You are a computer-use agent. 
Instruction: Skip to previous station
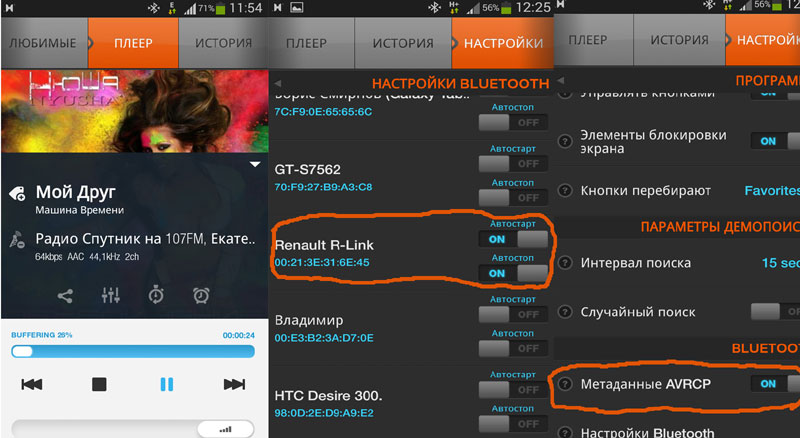click(x=32, y=384)
